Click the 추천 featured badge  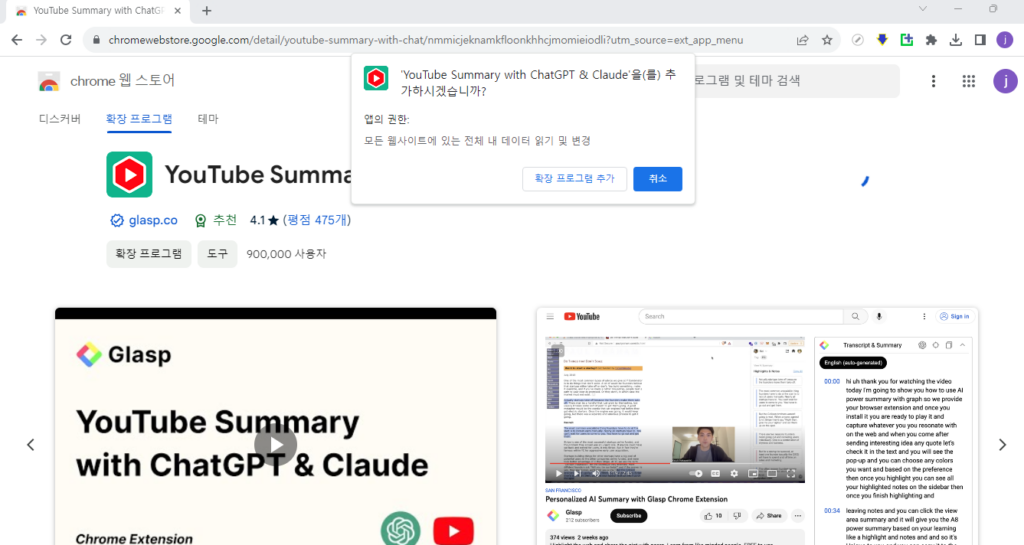coord(216,221)
